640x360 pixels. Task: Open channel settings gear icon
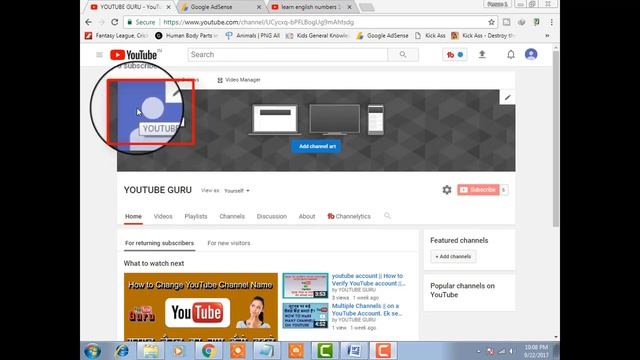tap(447, 190)
